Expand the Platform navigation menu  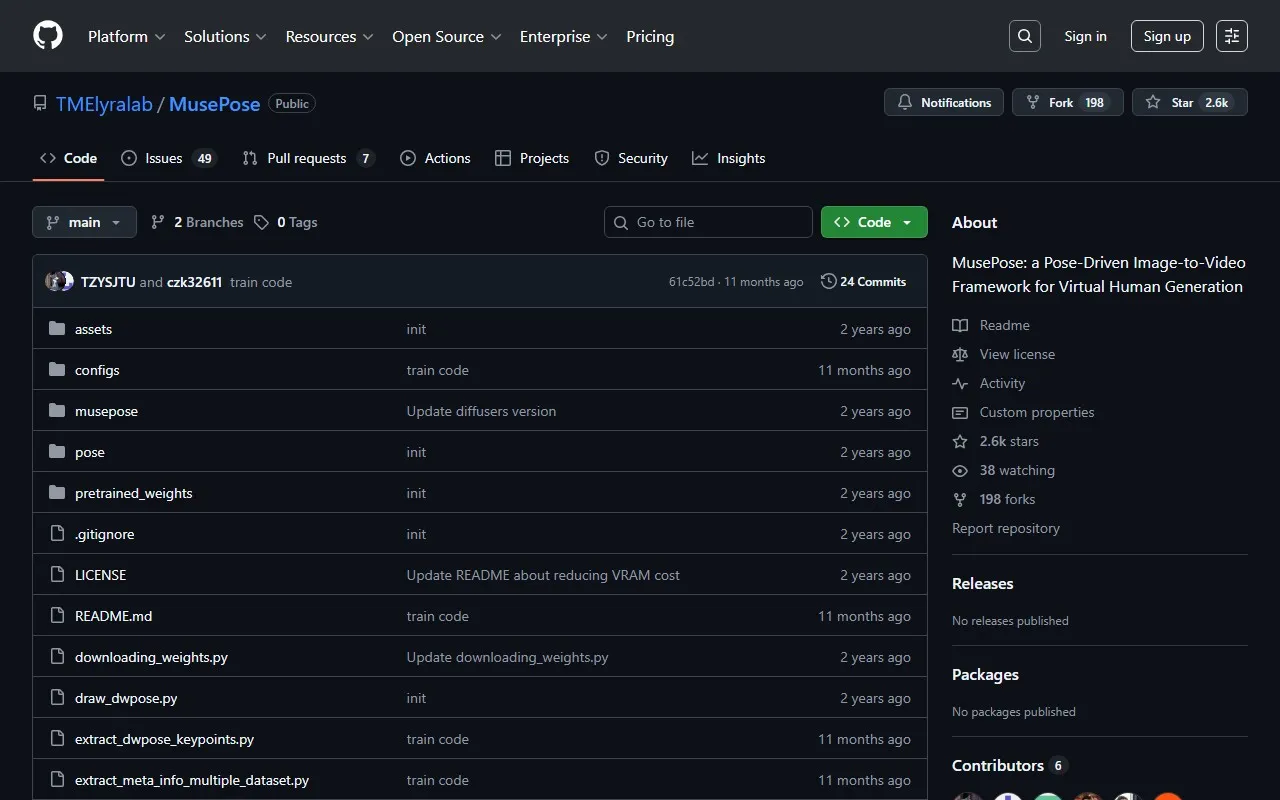(x=126, y=36)
